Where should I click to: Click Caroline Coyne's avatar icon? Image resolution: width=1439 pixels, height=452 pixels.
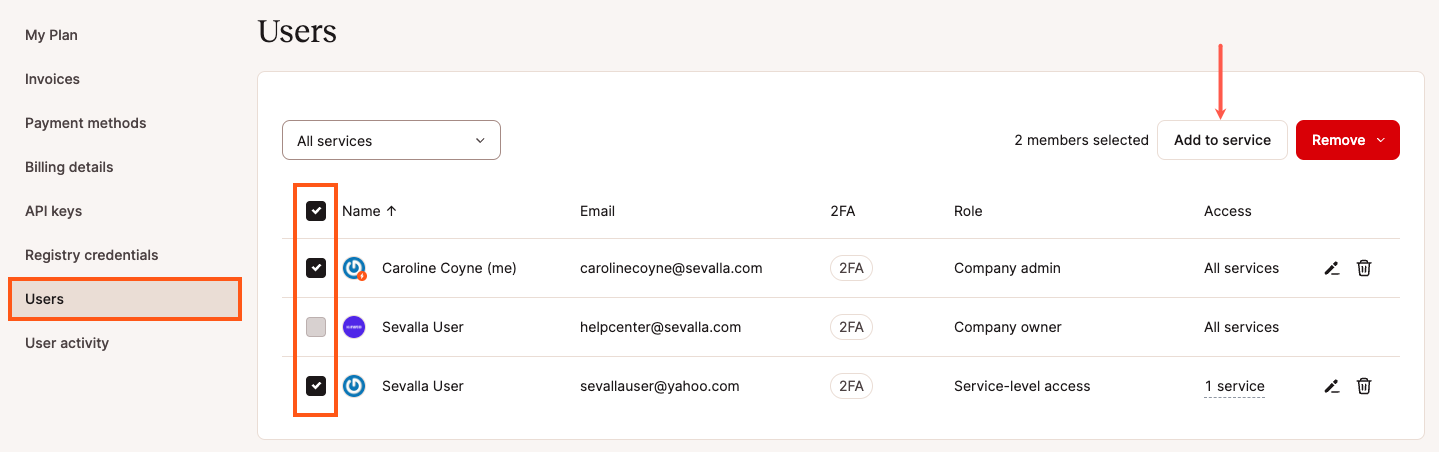tap(354, 268)
